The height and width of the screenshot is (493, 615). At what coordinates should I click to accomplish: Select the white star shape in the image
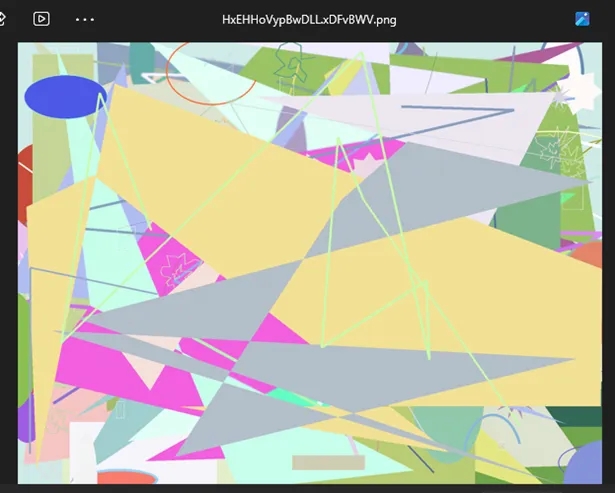click(580, 92)
